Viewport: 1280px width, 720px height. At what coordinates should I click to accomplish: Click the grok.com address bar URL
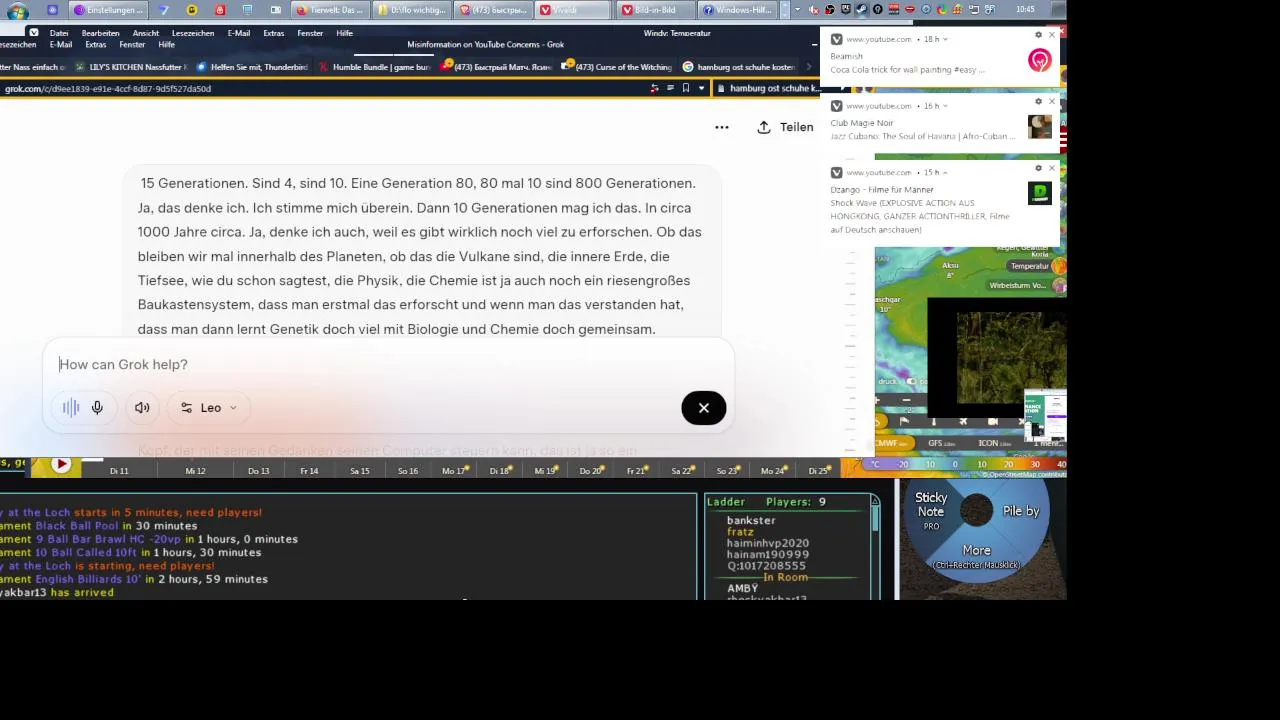tap(108, 88)
